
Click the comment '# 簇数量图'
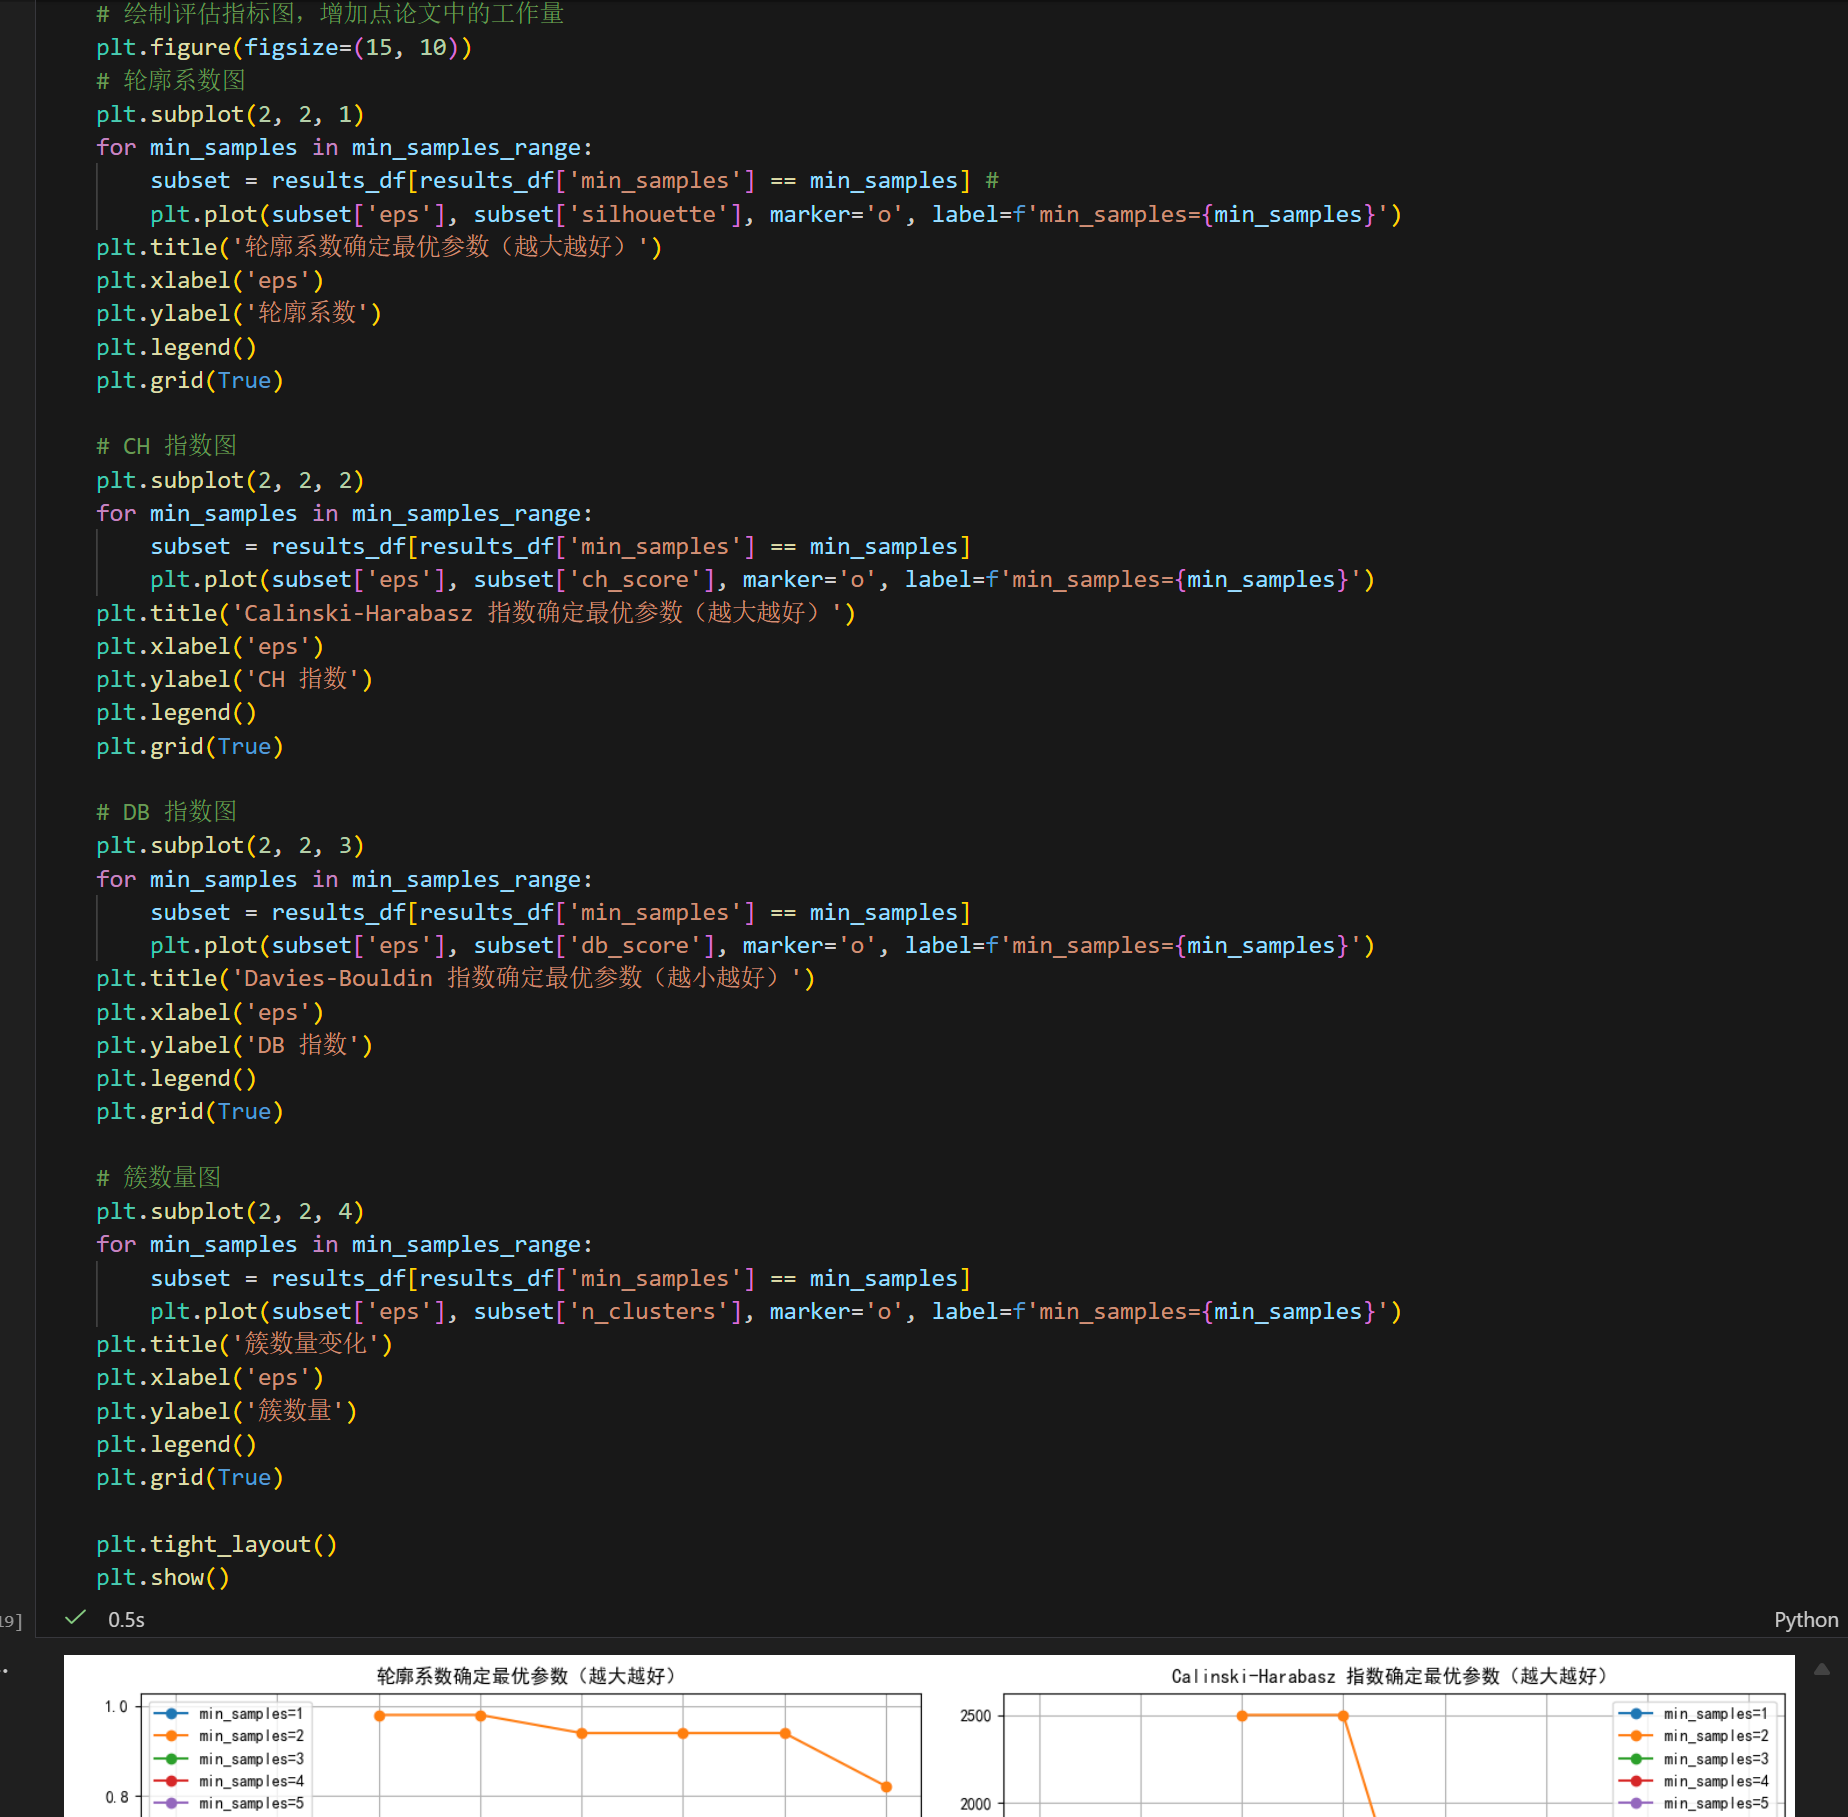point(159,1177)
